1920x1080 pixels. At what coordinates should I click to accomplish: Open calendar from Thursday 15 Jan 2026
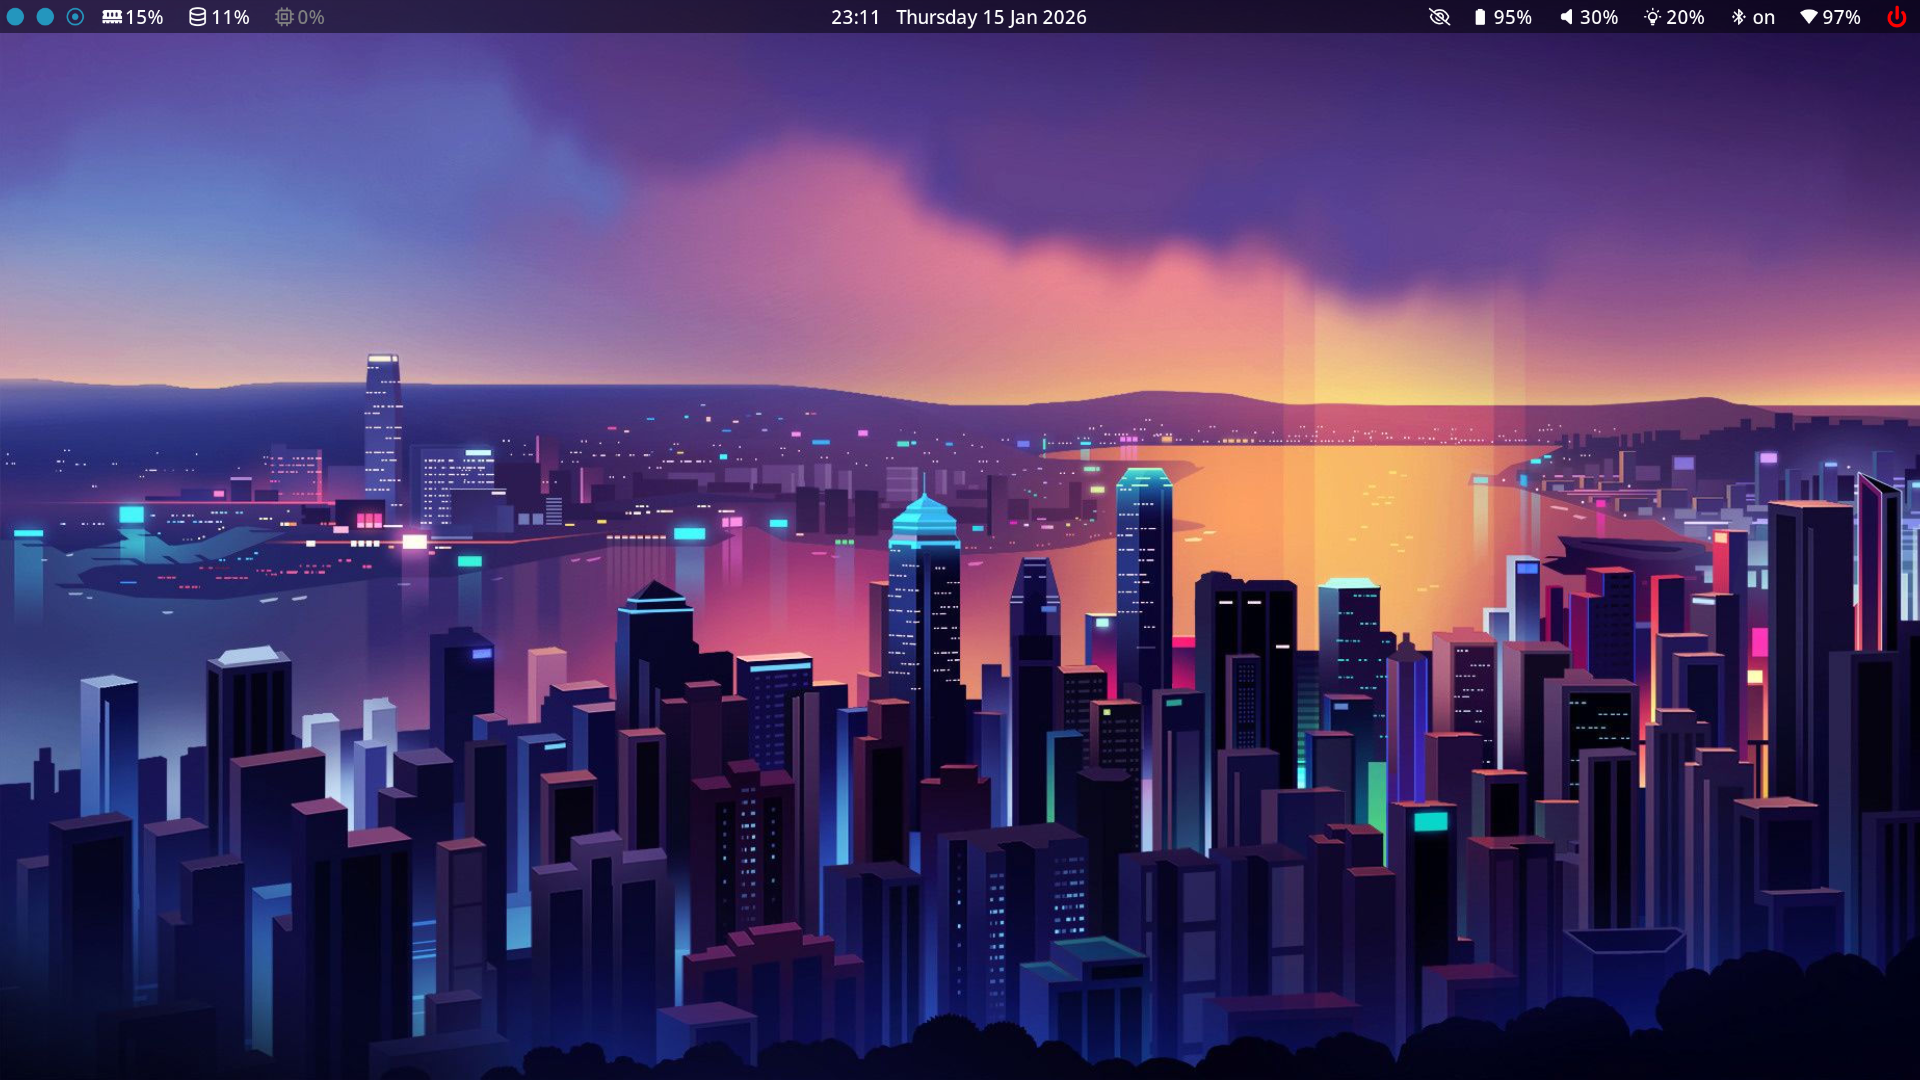(990, 17)
